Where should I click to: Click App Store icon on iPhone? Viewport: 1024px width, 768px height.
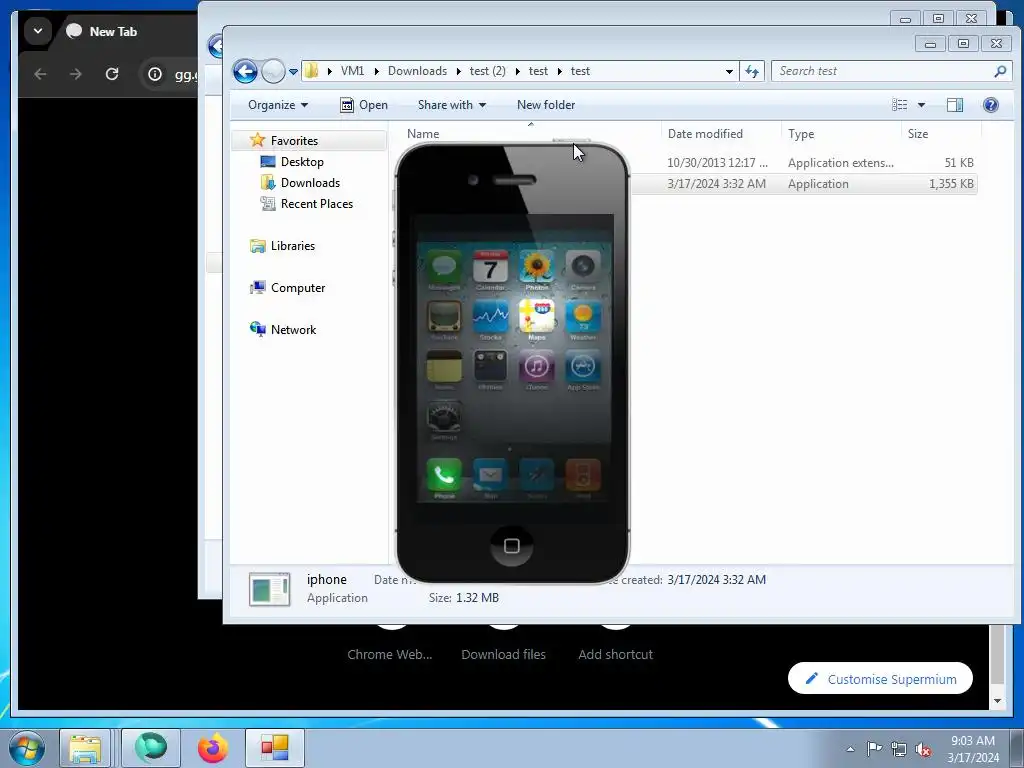pyautogui.click(x=583, y=366)
